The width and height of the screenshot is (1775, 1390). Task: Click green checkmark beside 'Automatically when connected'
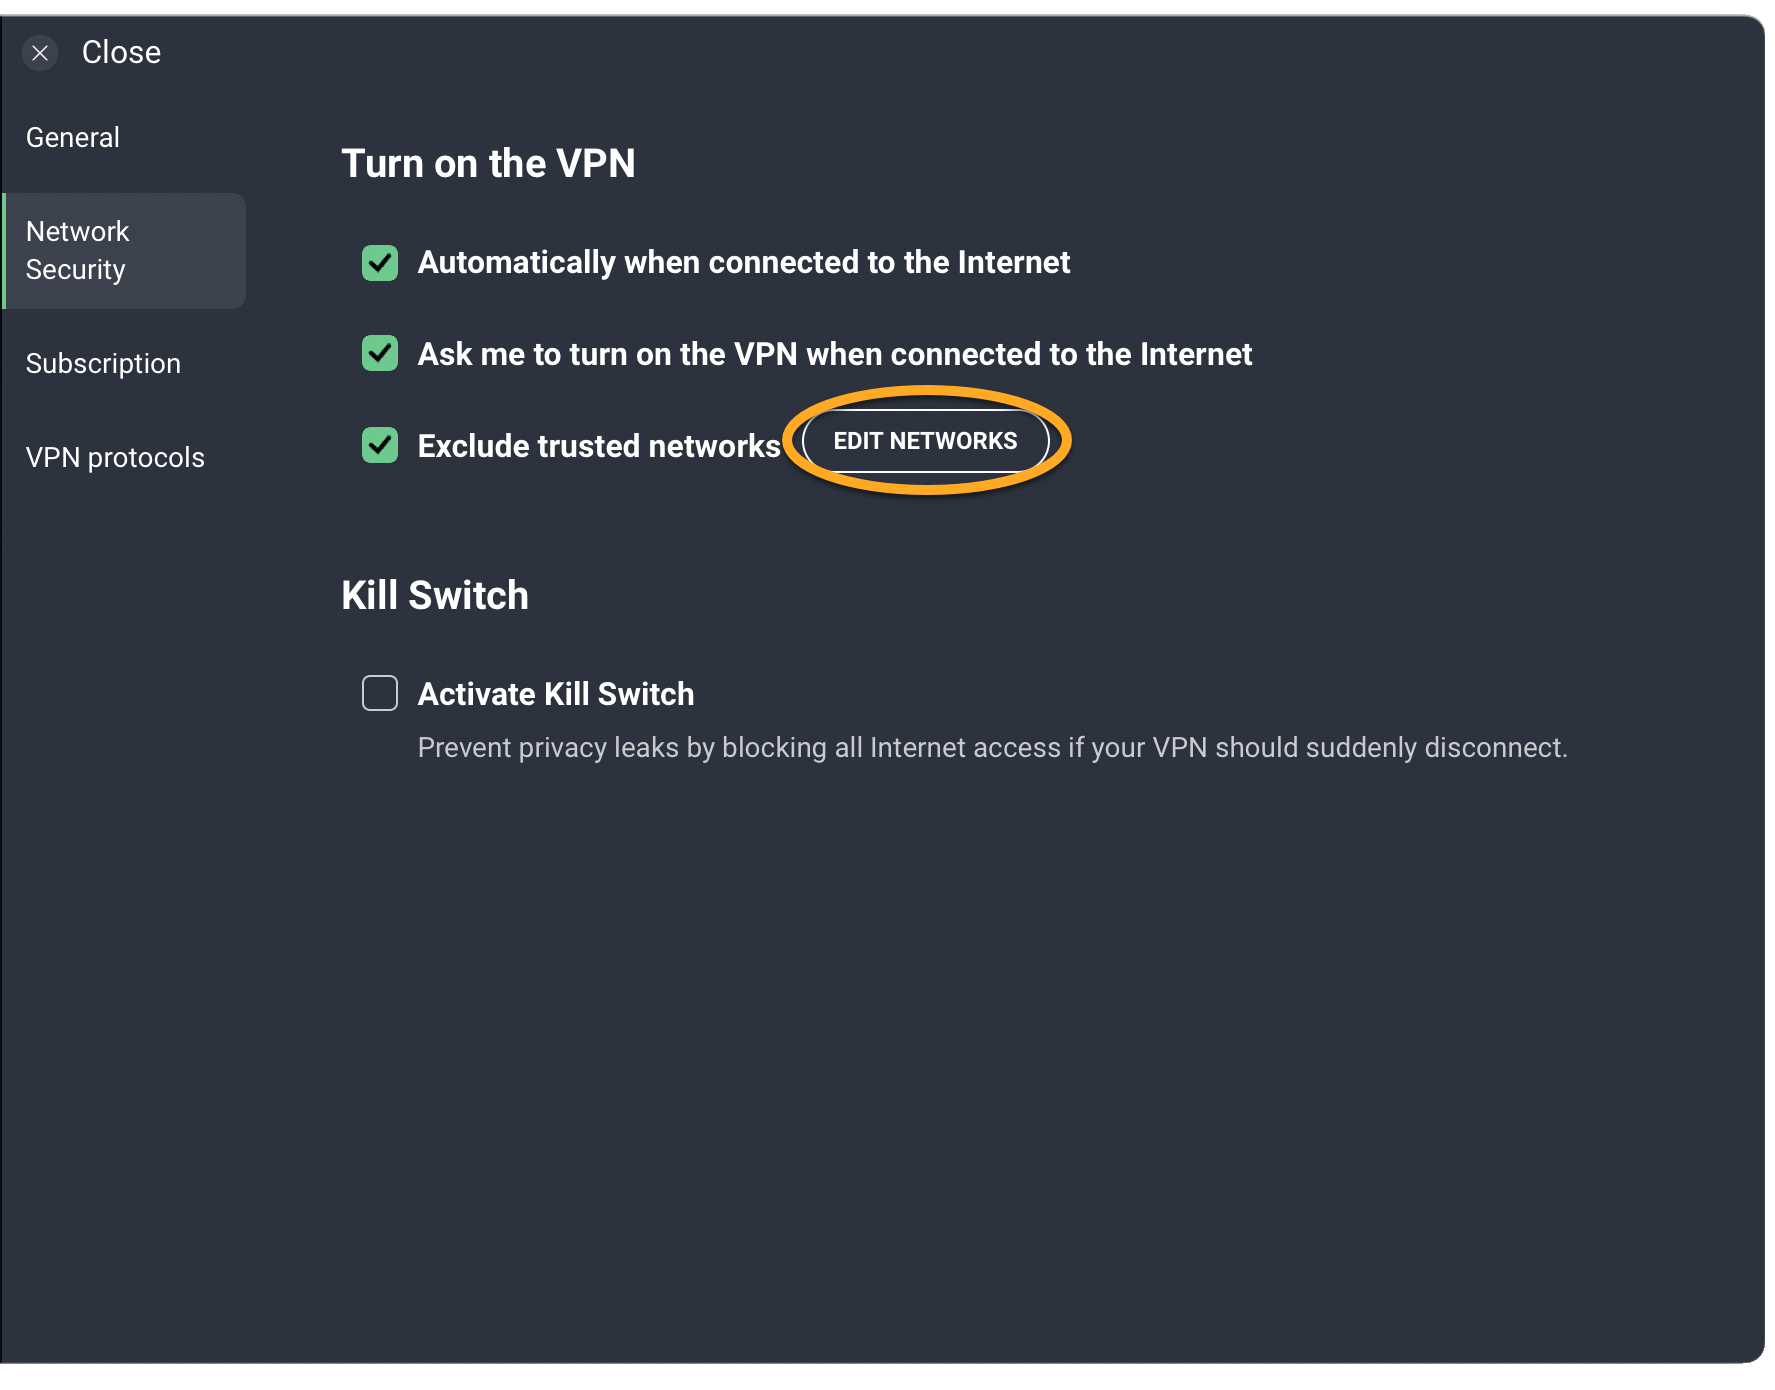(380, 263)
